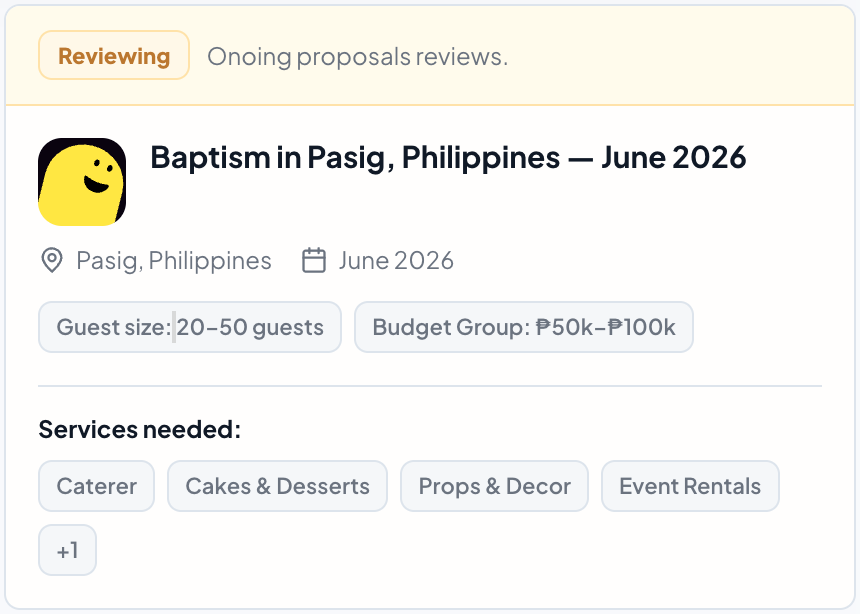860x614 pixels.
Task: Click the Ongoing proposals reviews status message
Action: (358, 57)
